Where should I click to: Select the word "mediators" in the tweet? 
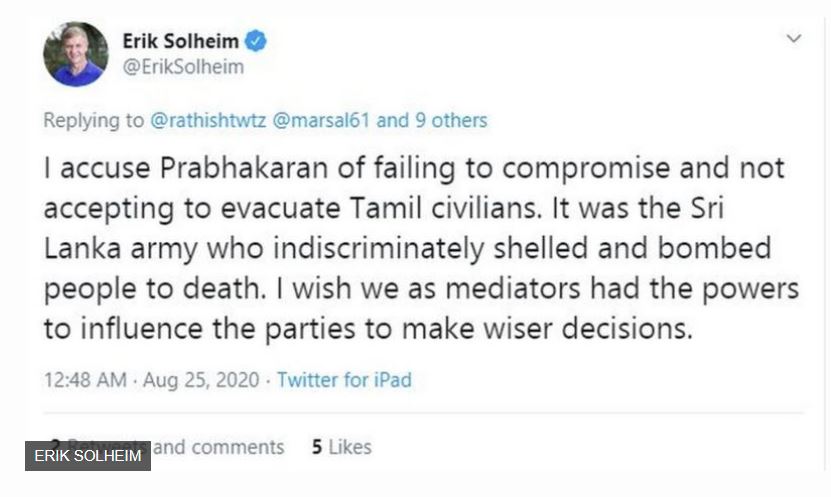point(512,289)
